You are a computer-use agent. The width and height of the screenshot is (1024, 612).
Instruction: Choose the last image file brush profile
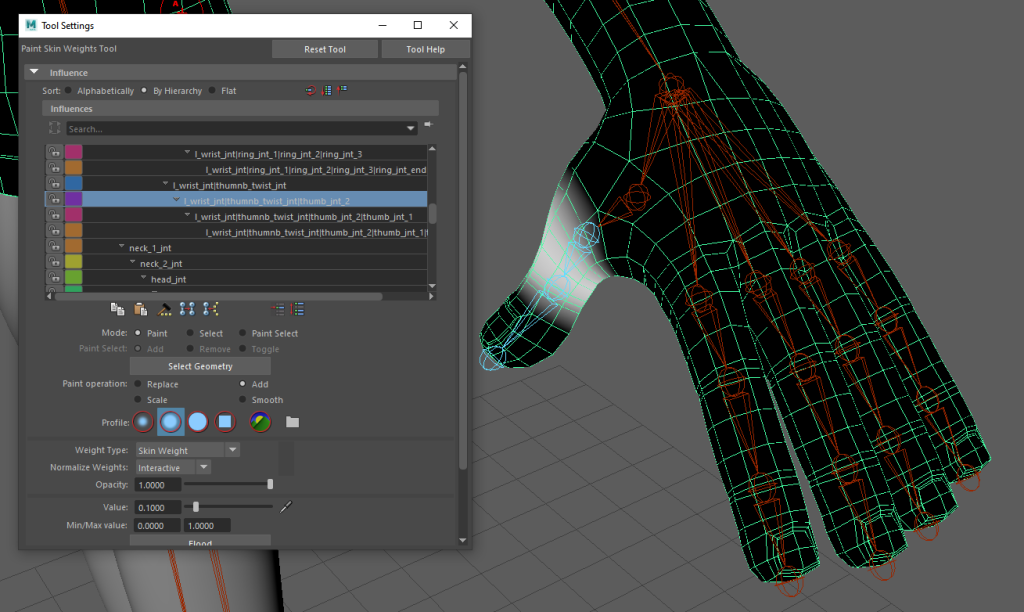point(261,422)
